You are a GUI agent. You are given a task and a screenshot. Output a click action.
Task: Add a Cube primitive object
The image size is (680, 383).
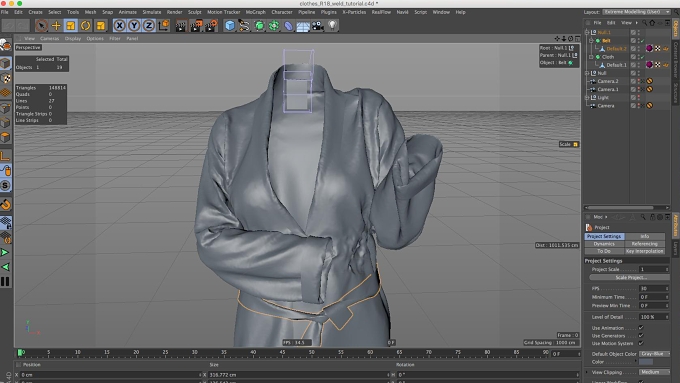(230, 26)
